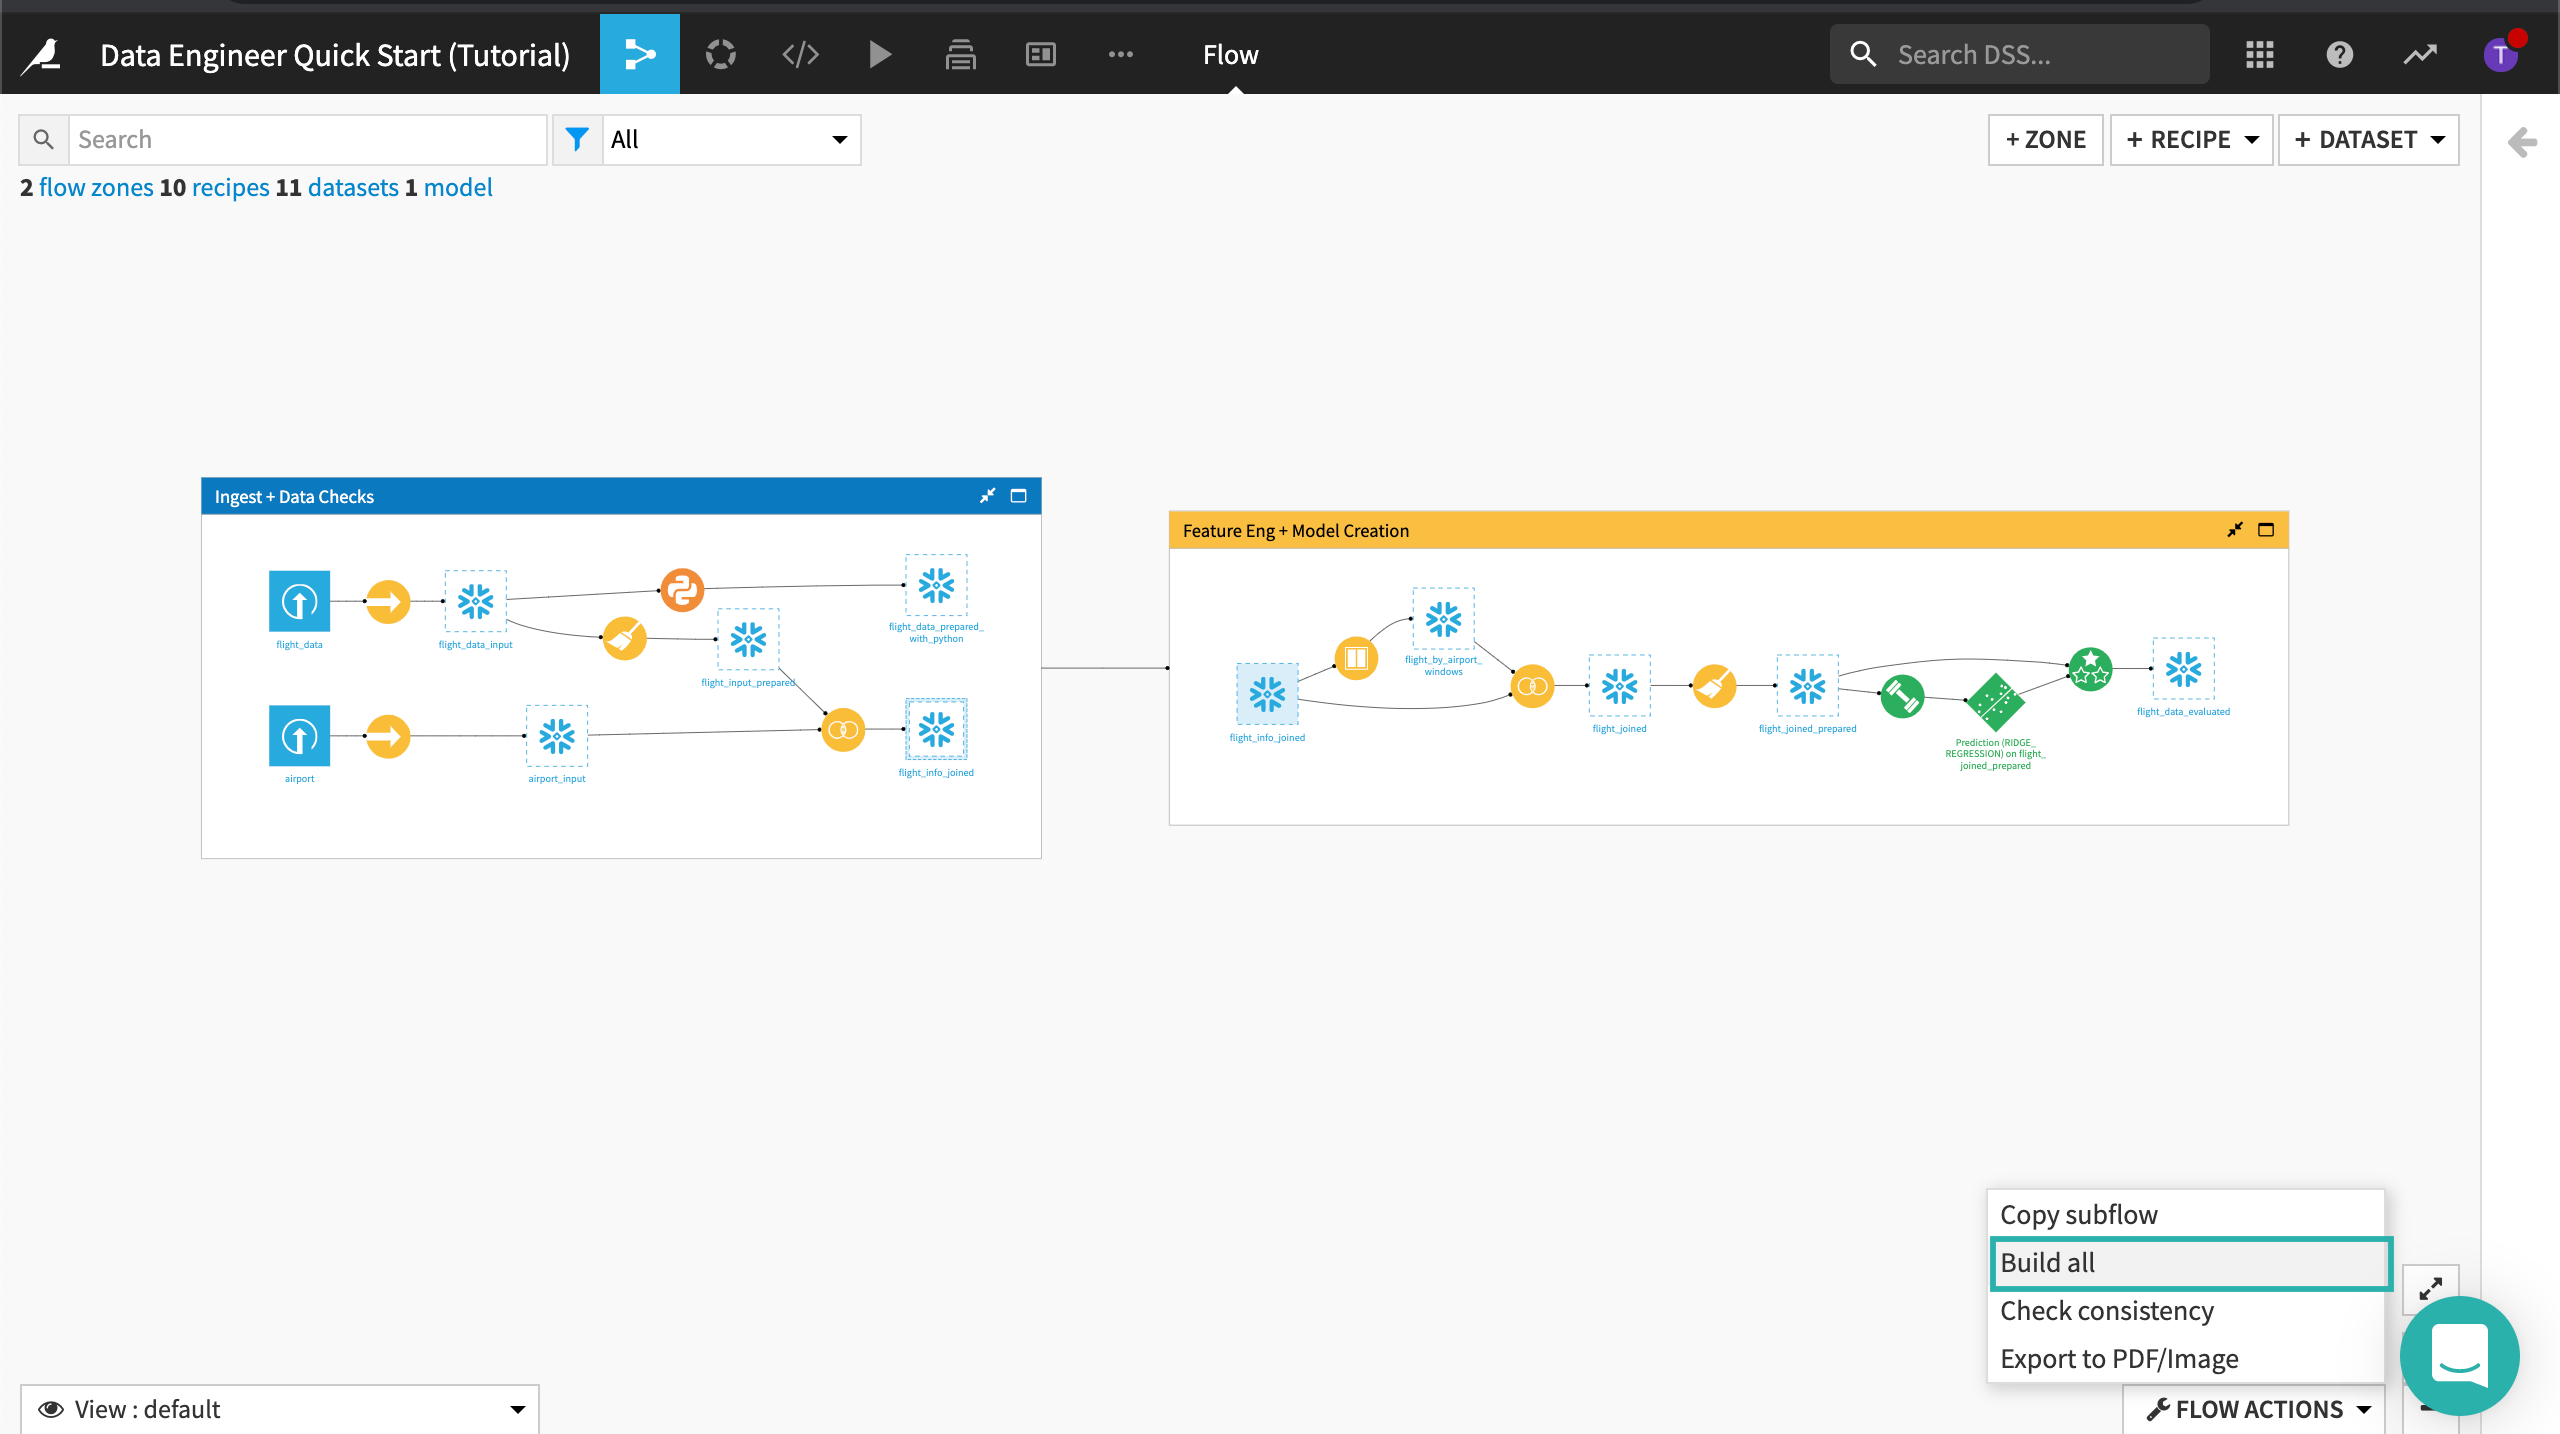Toggle fullscreen flow view button

pyautogui.click(x=2430, y=1289)
